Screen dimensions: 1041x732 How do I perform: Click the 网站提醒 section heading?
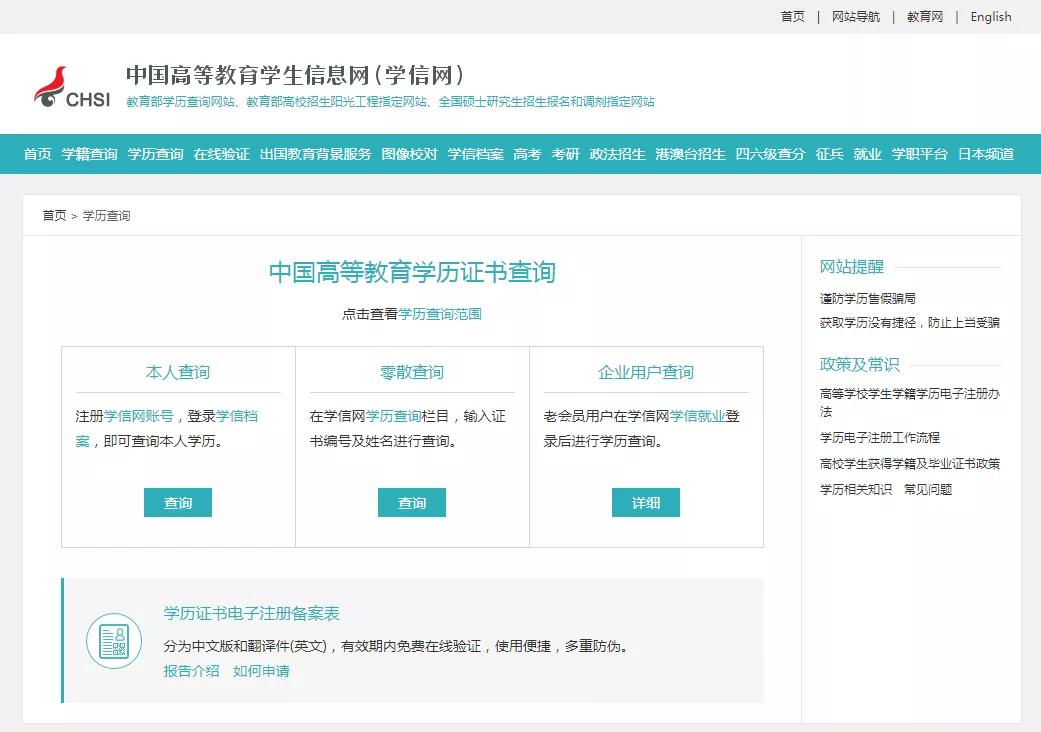point(852,267)
